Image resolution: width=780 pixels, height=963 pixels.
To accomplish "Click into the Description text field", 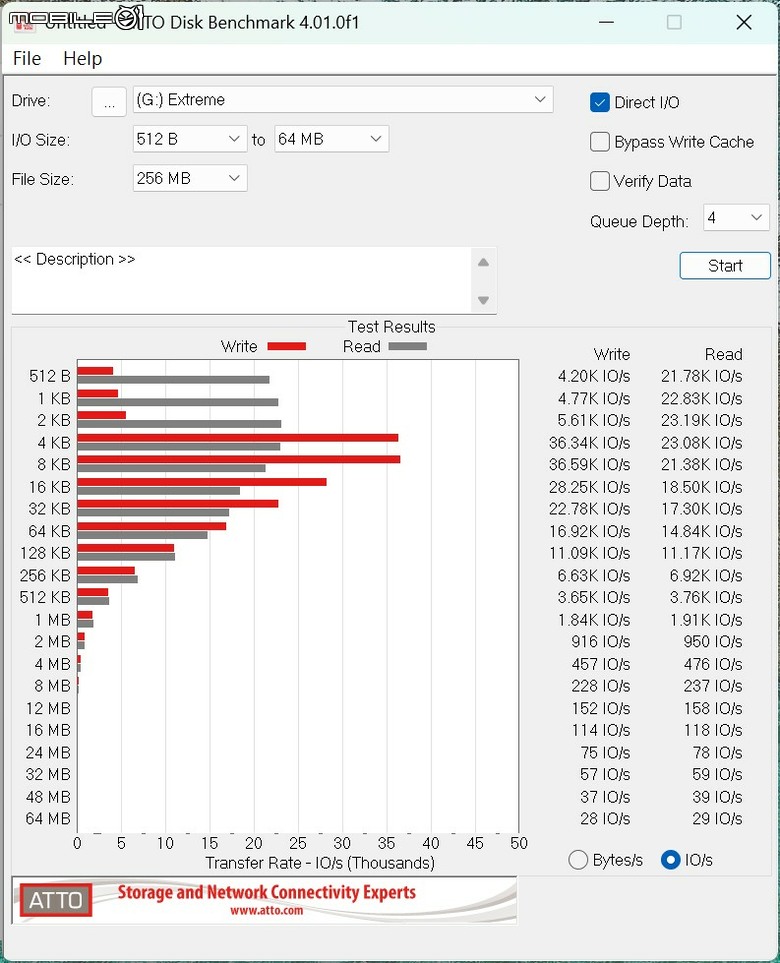I will pyautogui.click(x=241, y=280).
